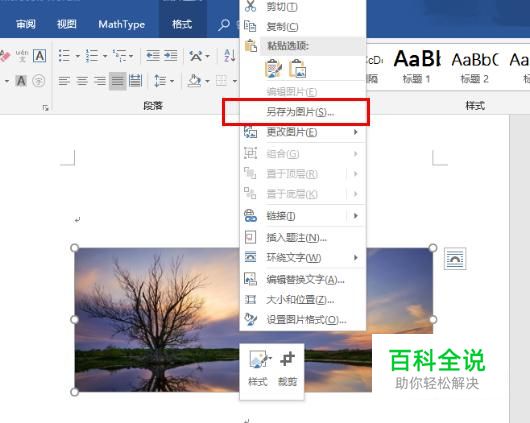Open 大小和位置 dialog
This screenshot has width=530, height=423.
pyautogui.click(x=303, y=300)
